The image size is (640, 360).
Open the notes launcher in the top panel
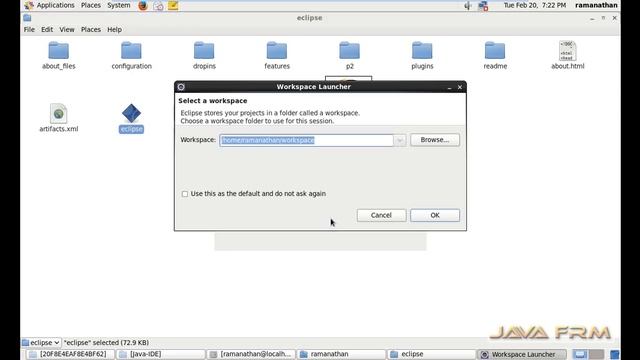tap(173, 5)
